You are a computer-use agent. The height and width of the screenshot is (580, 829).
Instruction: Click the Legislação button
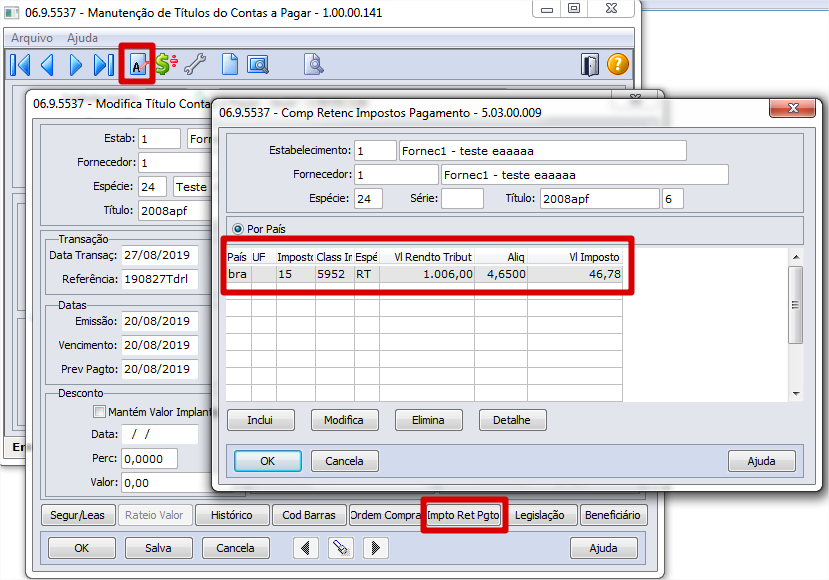(540, 515)
